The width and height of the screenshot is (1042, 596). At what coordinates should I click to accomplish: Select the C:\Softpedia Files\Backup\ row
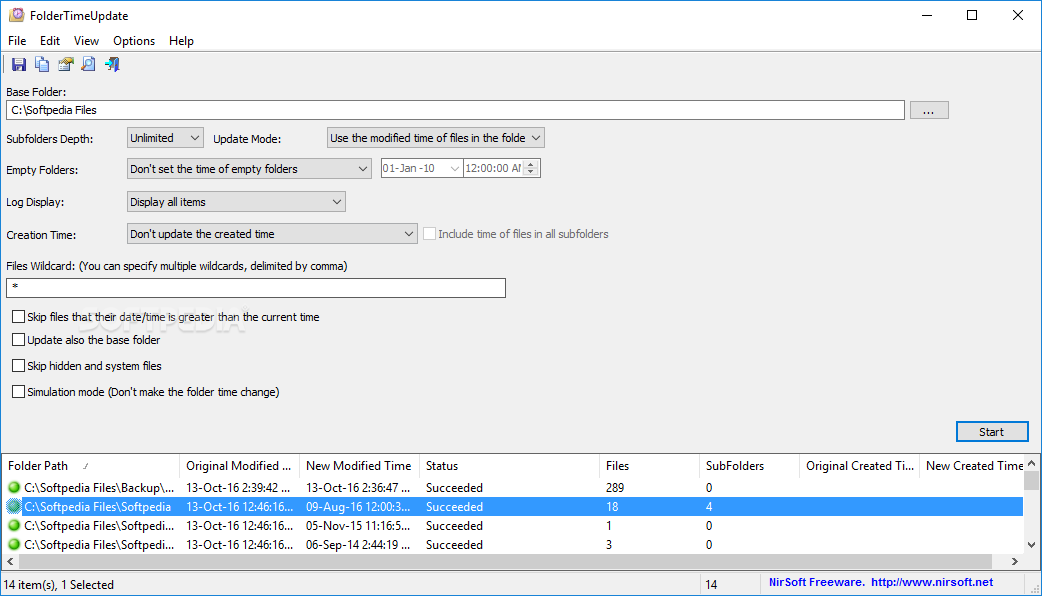[x=512, y=488]
